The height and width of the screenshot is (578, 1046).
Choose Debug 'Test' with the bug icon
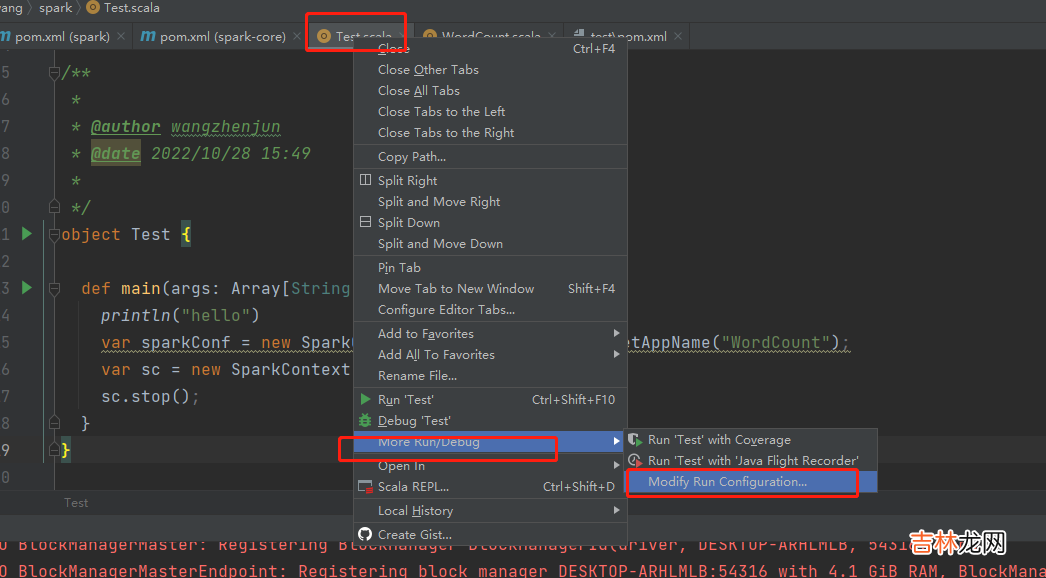point(414,421)
